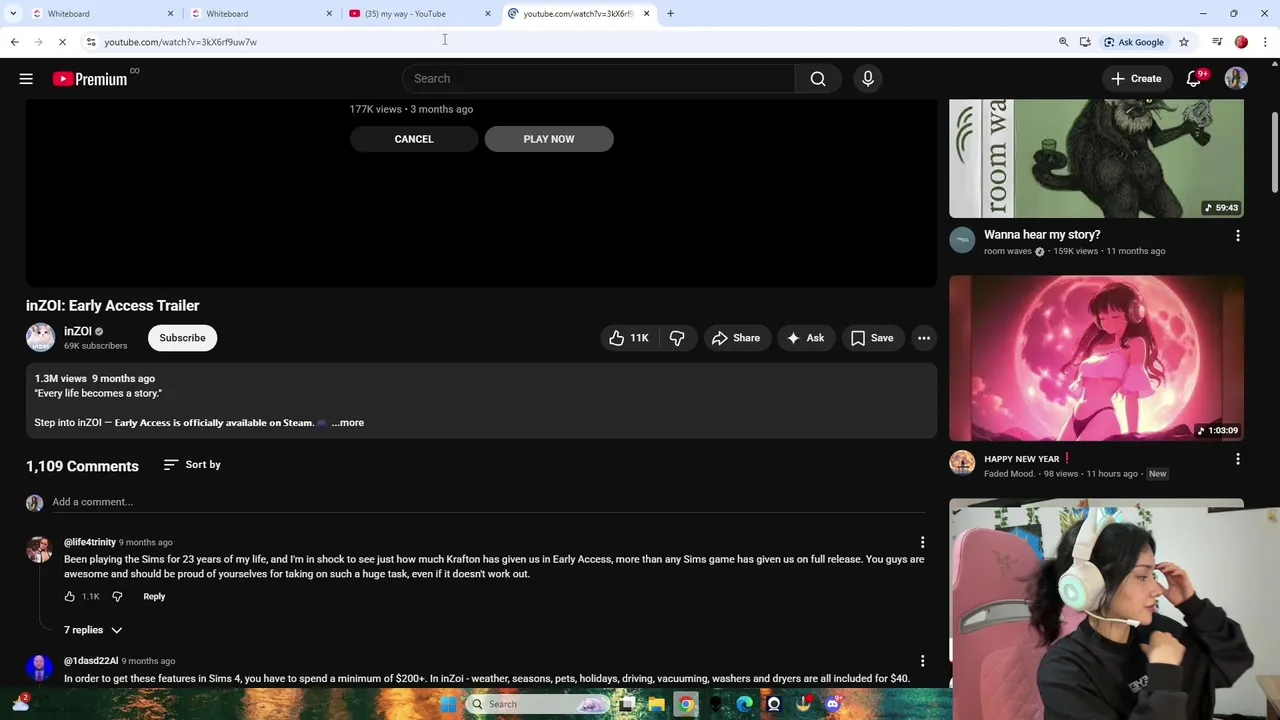Open more actions ellipsis under the video
The height and width of the screenshot is (720, 1280).
[x=924, y=338]
